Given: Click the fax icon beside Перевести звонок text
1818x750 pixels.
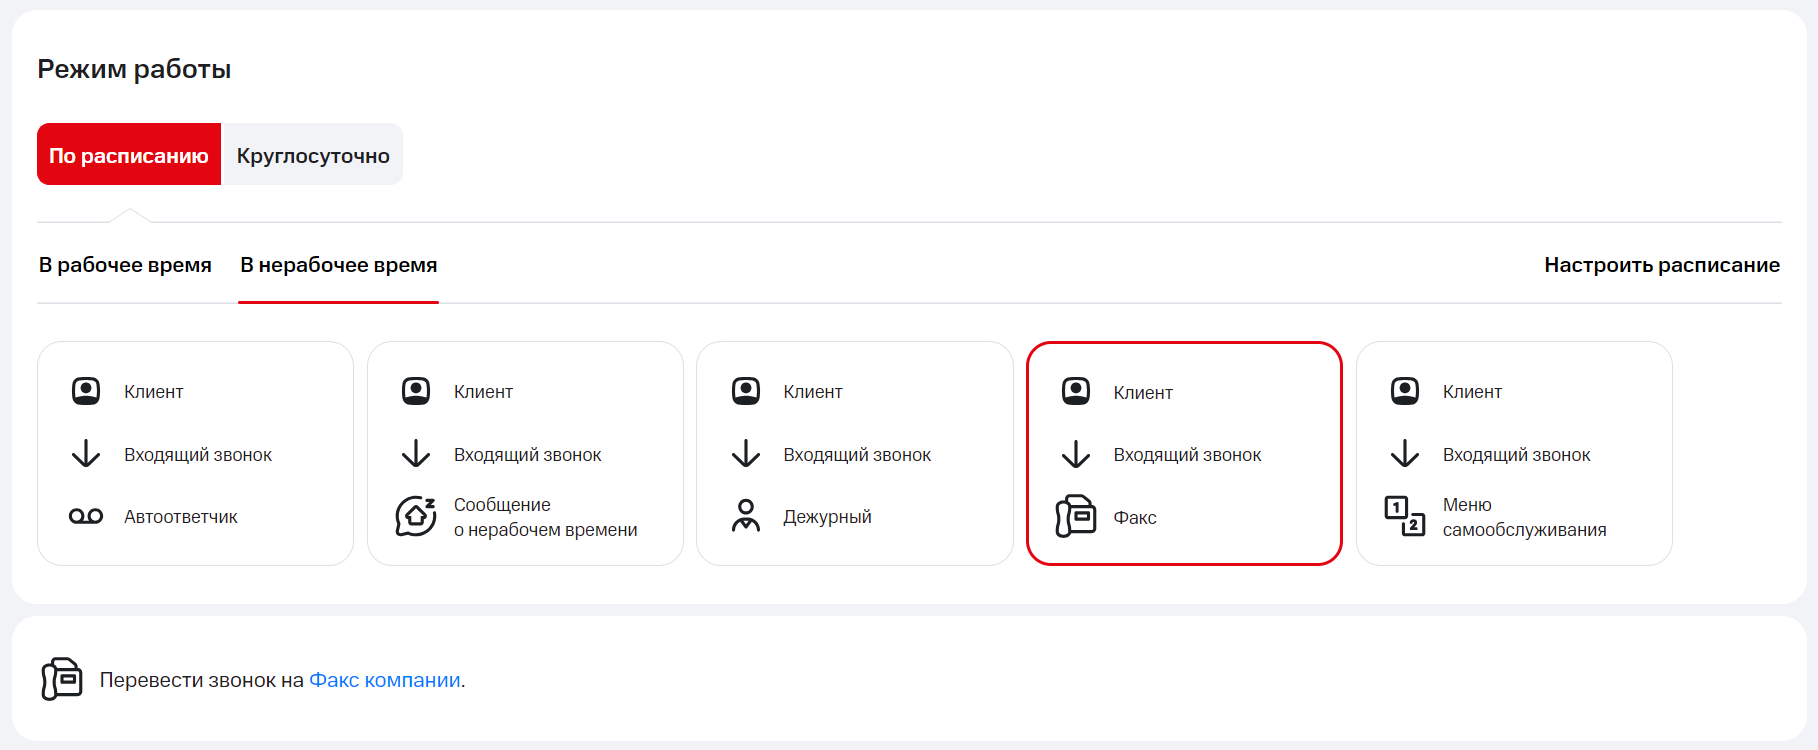Looking at the screenshot, I should coord(62,680).
